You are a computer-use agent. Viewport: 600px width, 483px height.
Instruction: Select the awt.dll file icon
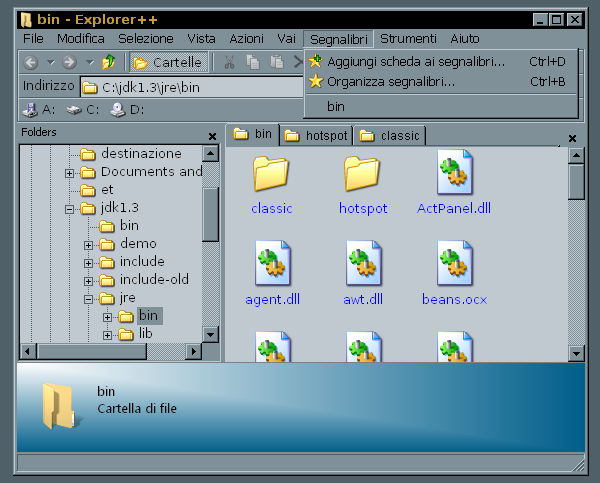364,263
